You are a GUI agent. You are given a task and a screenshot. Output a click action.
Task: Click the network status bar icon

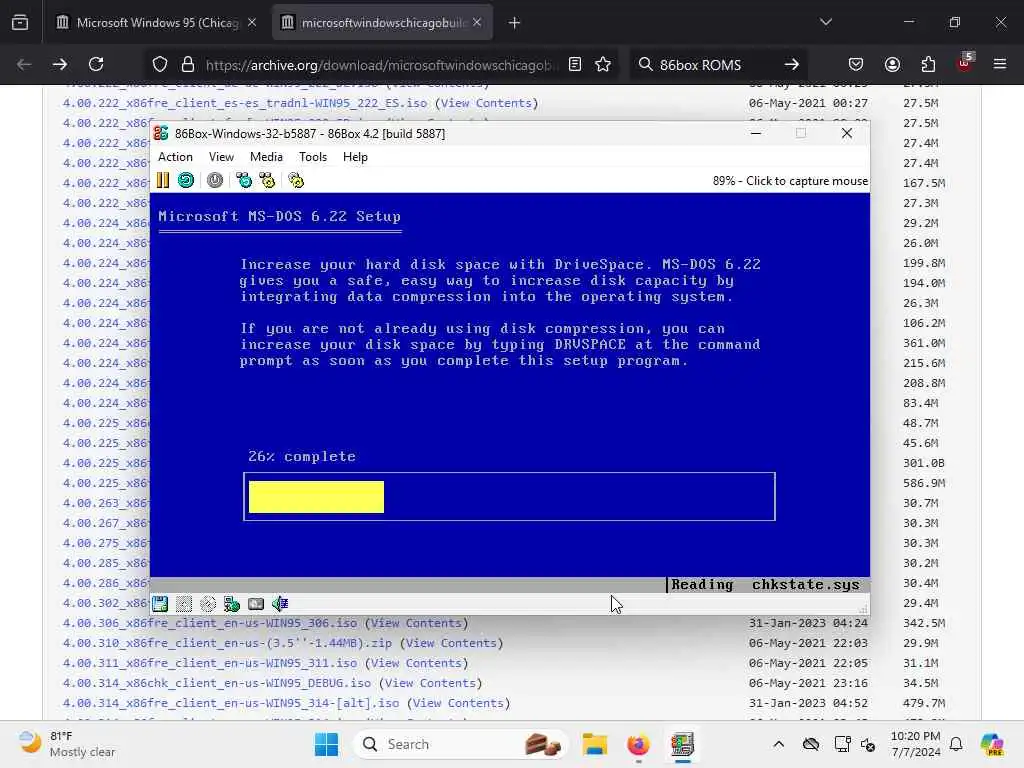pos(232,603)
